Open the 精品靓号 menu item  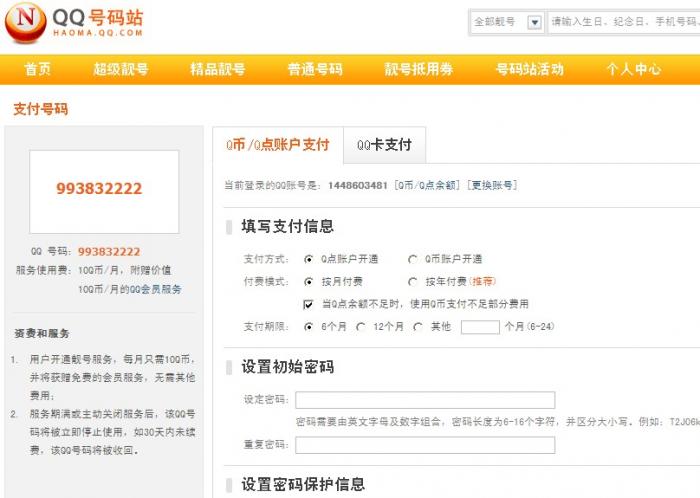(x=217, y=69)
